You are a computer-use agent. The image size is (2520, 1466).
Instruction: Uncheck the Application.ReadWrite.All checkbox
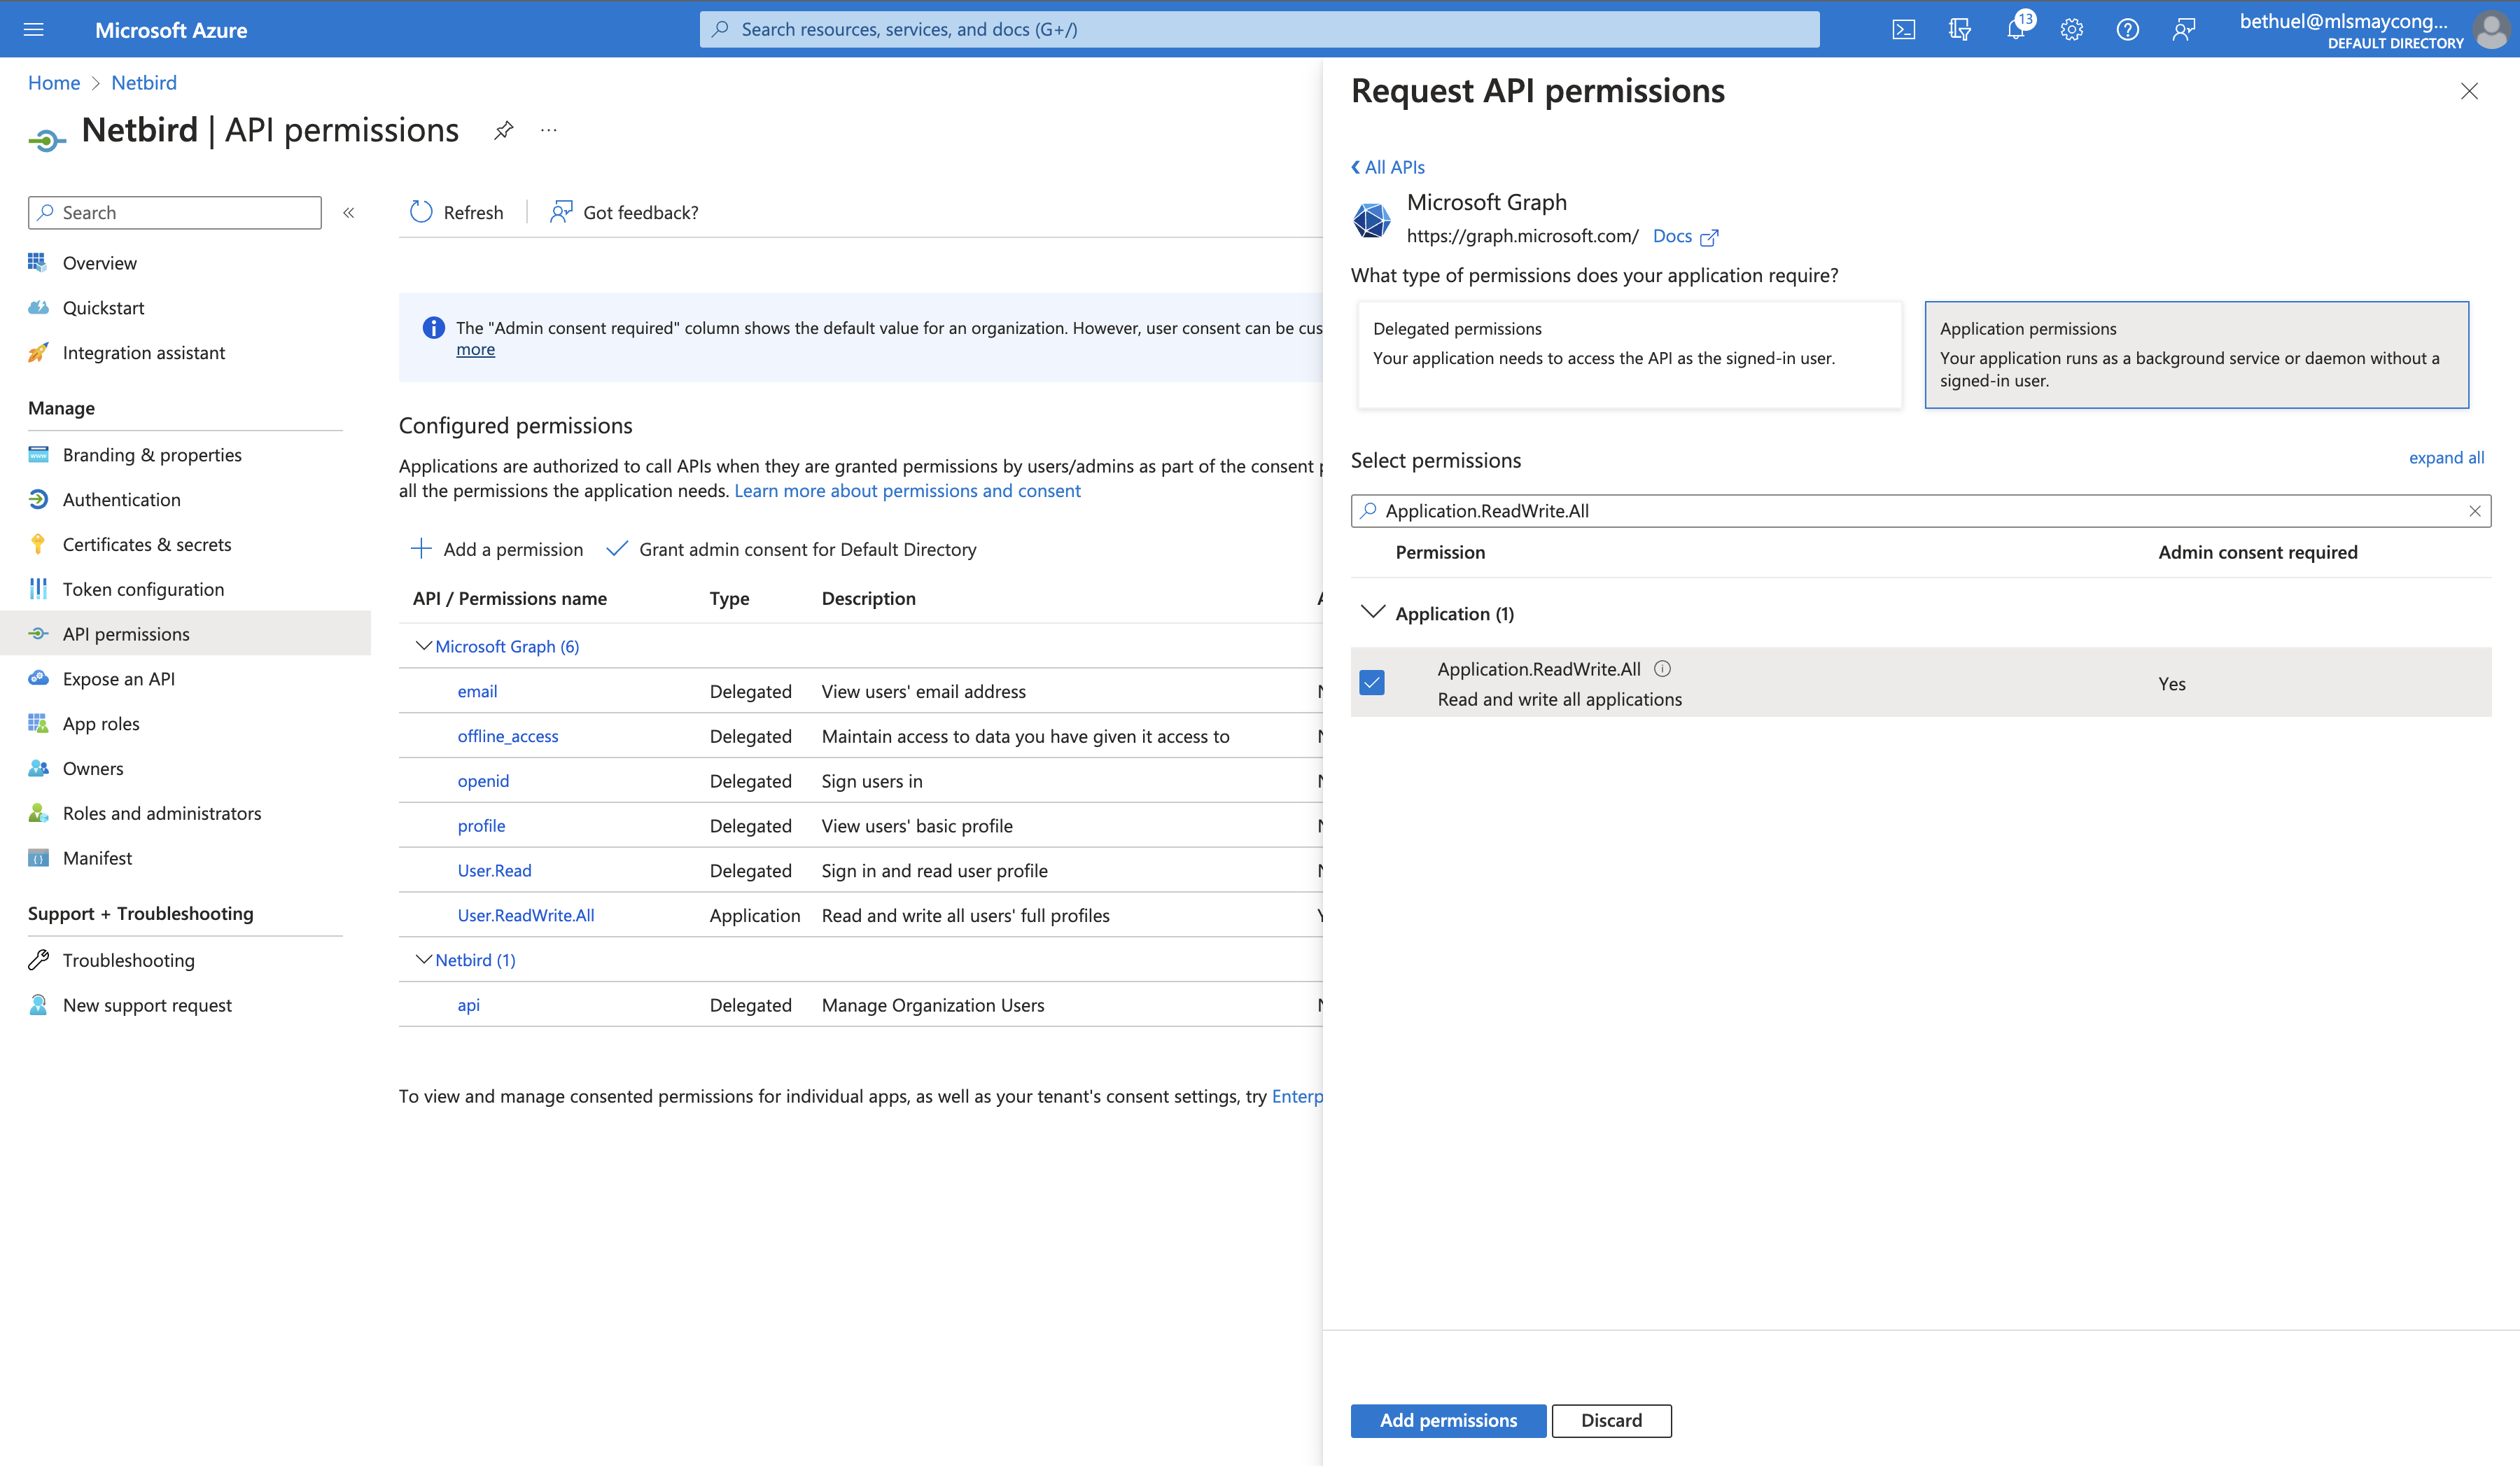pyautogui.click(x=1372, y=683)
